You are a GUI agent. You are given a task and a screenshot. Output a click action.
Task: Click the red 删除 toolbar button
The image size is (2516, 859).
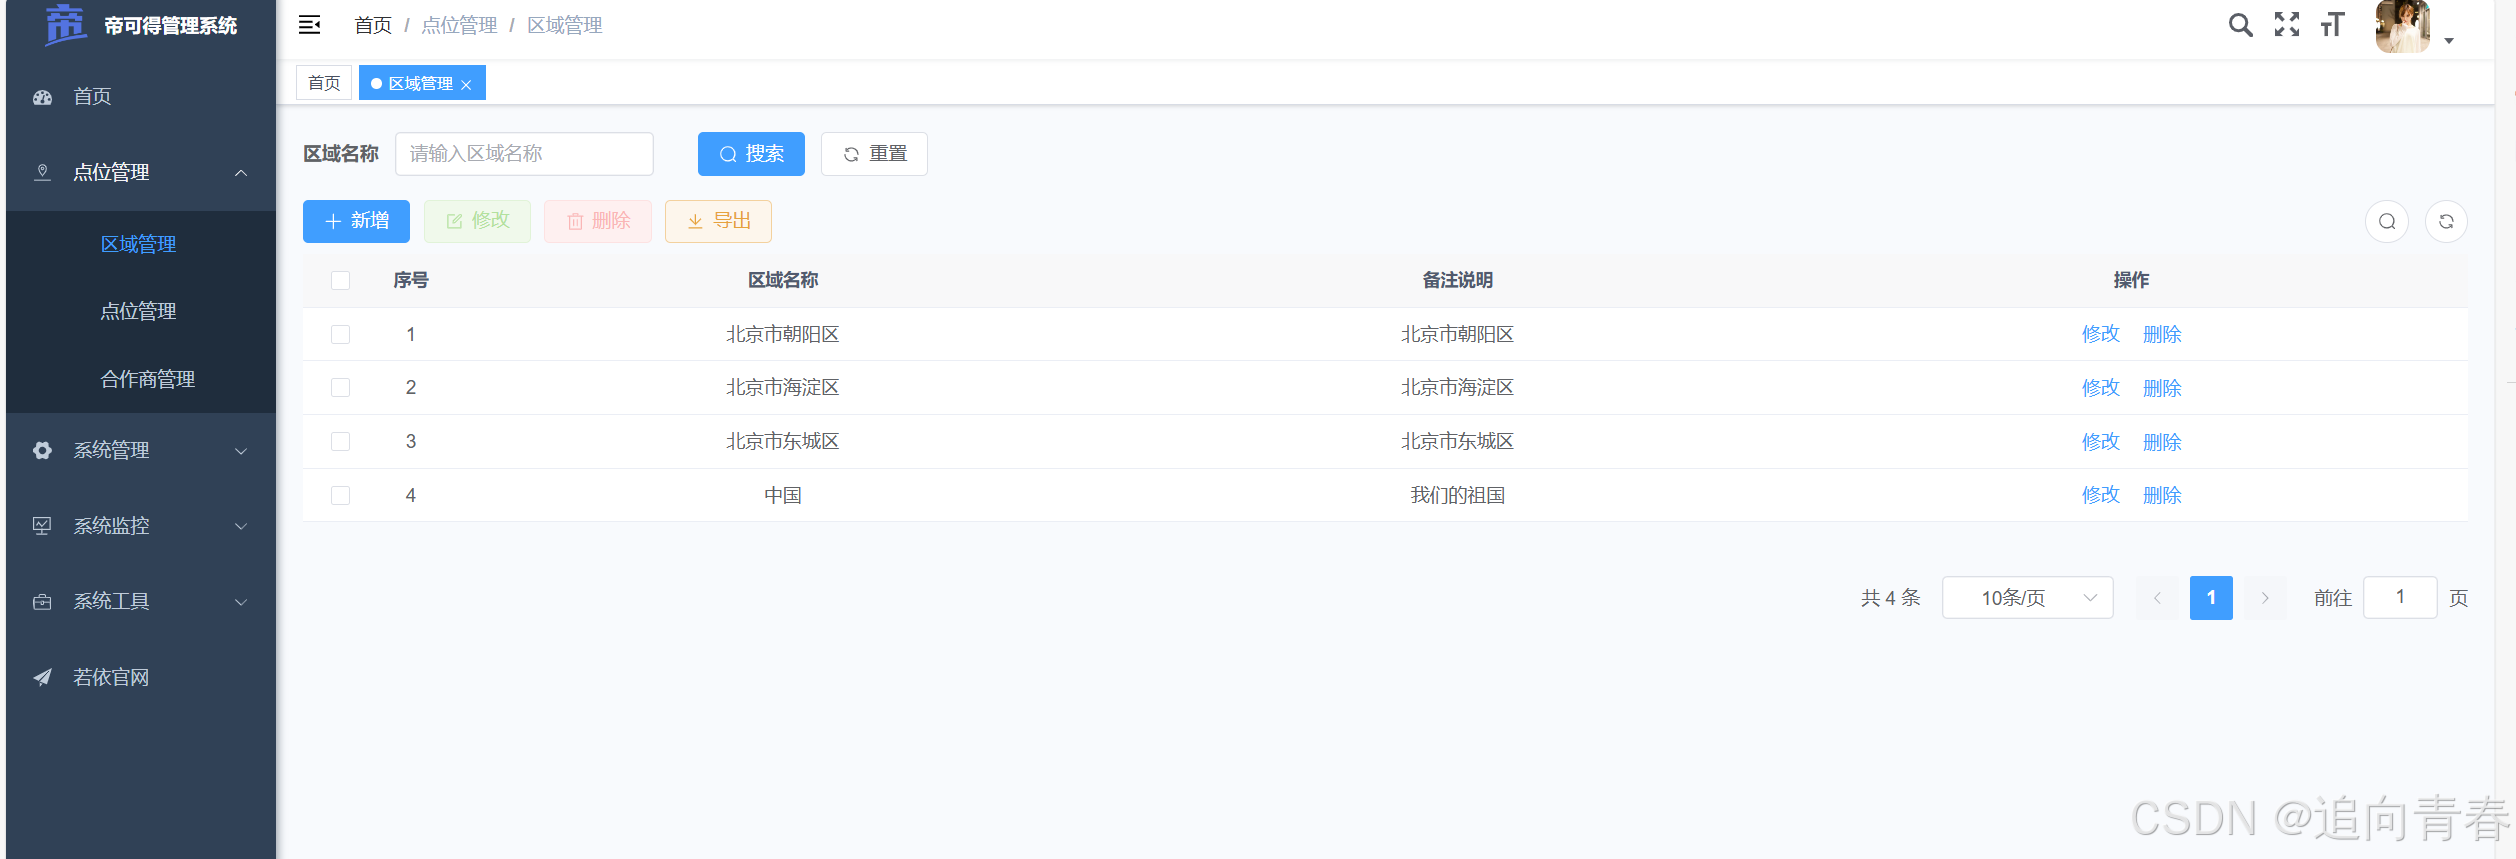[x=598, y=221]
